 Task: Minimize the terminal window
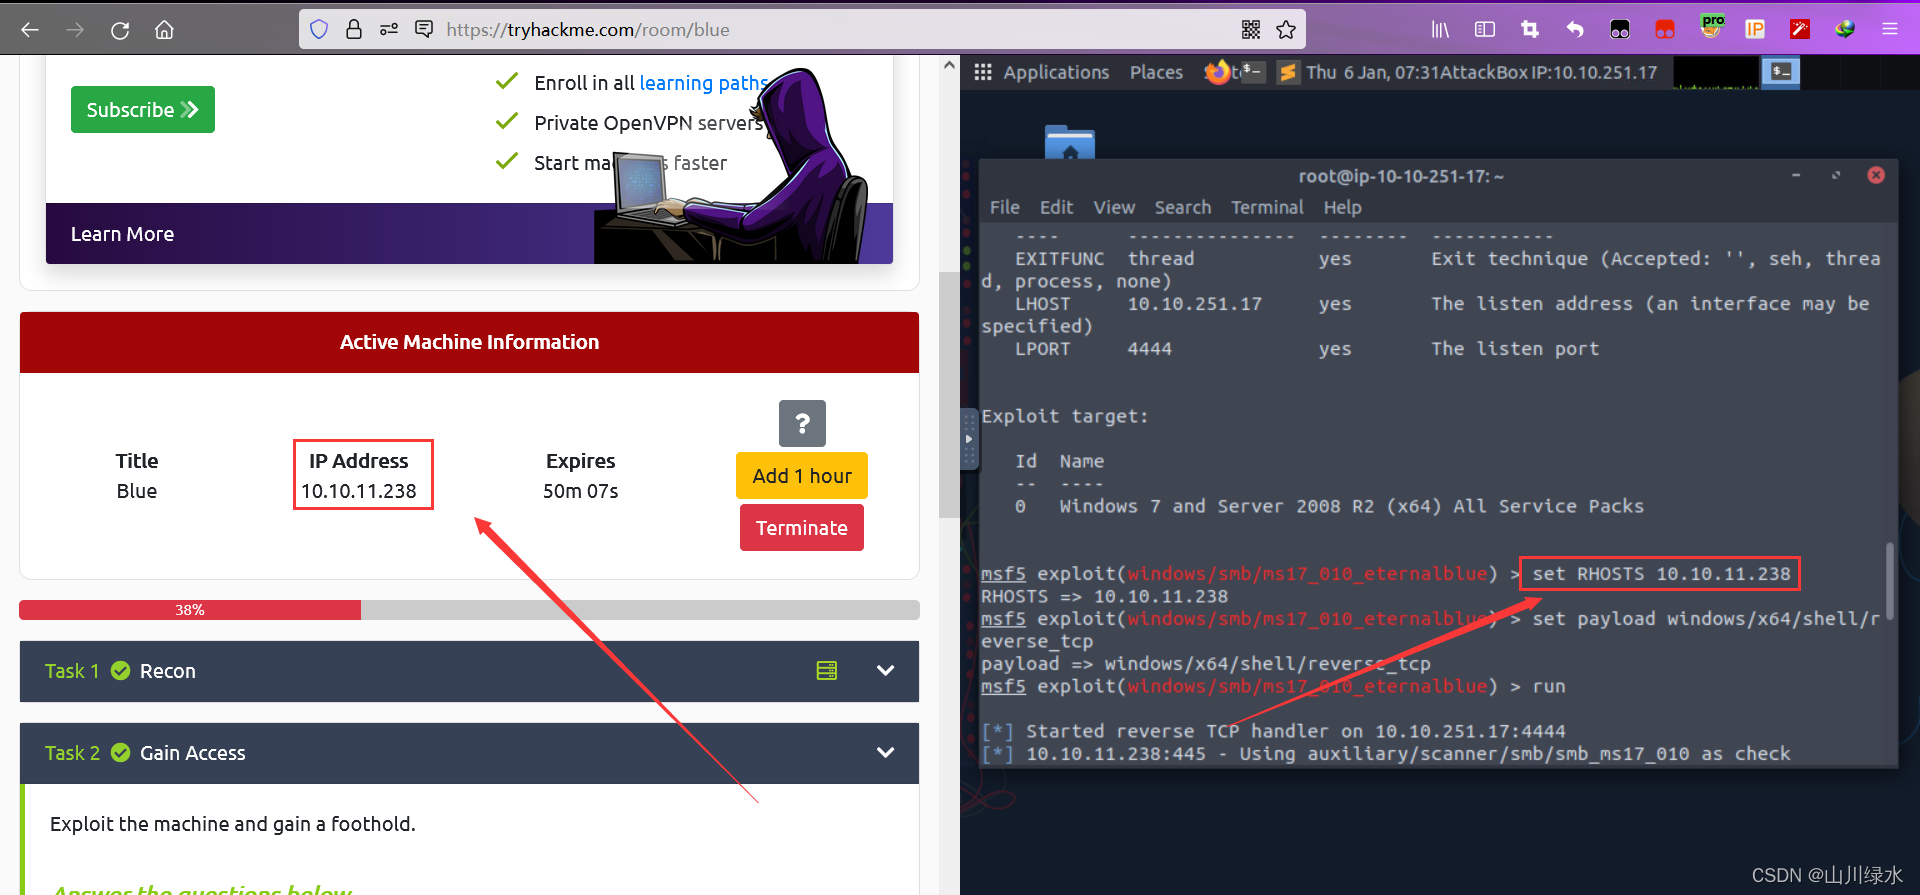1796,175
